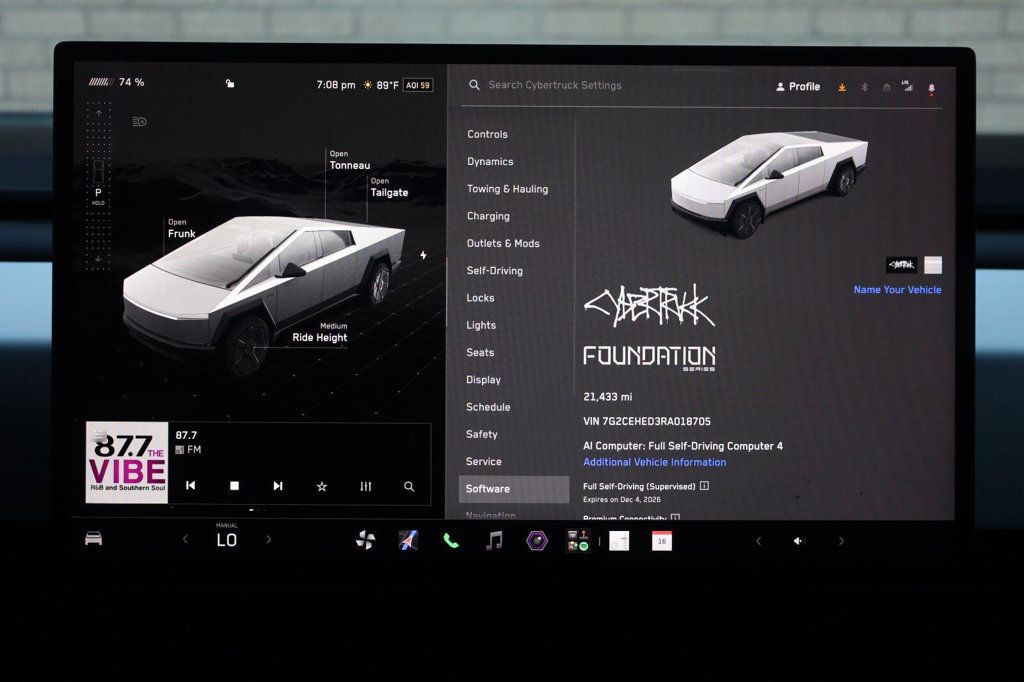Open the music note Media app
1024x682 pixels.
[x=494, y=540]
